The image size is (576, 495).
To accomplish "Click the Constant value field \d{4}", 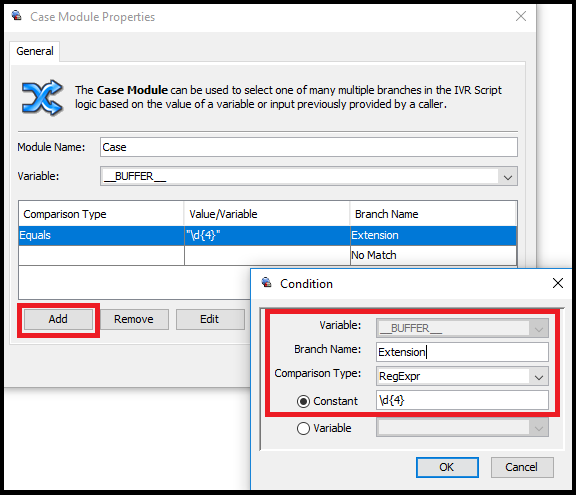I will coord(462,400).
